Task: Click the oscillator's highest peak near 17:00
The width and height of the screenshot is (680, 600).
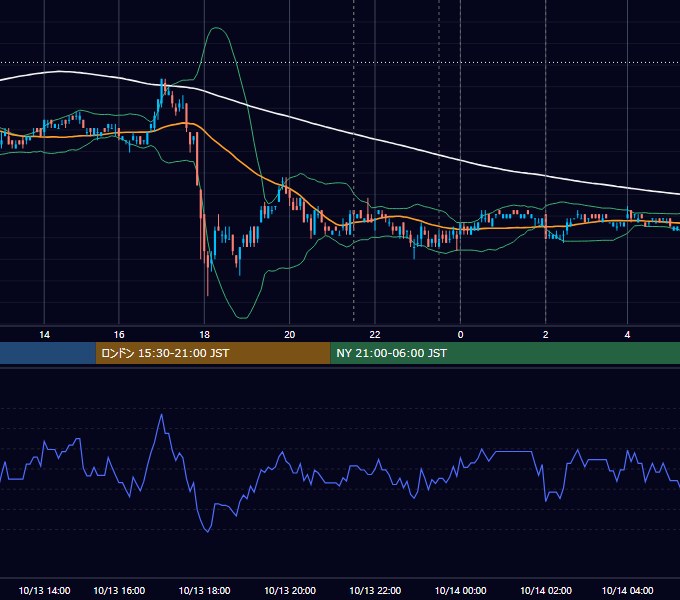Action: coord(162,415)
